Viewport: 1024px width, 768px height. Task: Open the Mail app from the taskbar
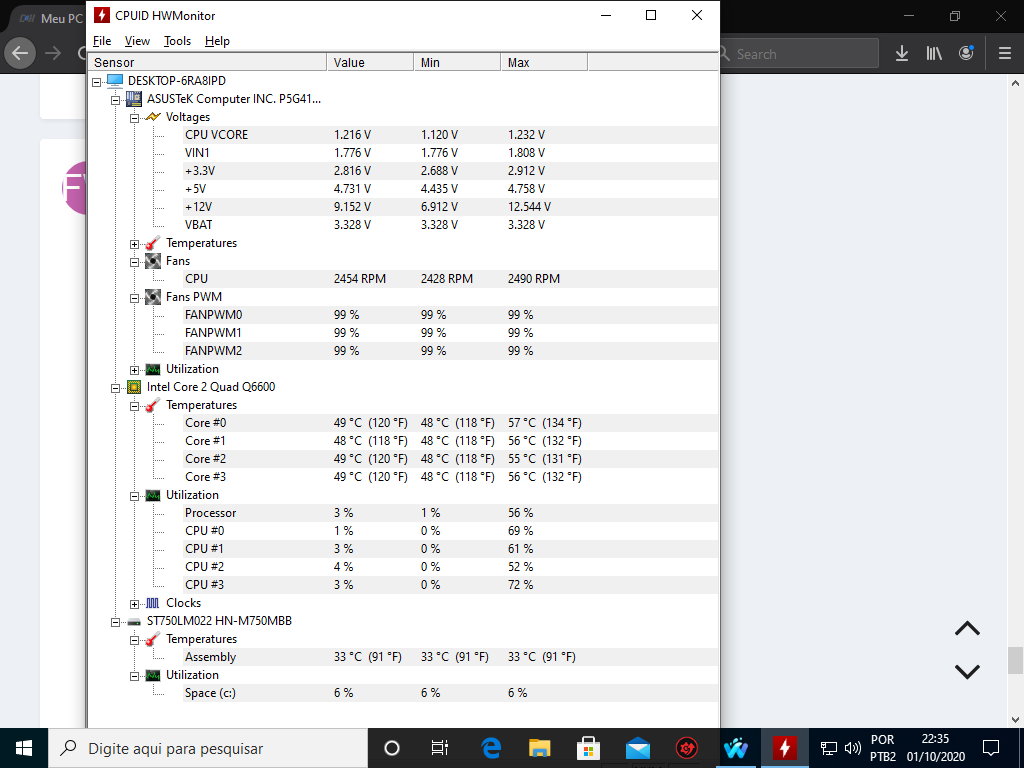(x=637, y=748)
